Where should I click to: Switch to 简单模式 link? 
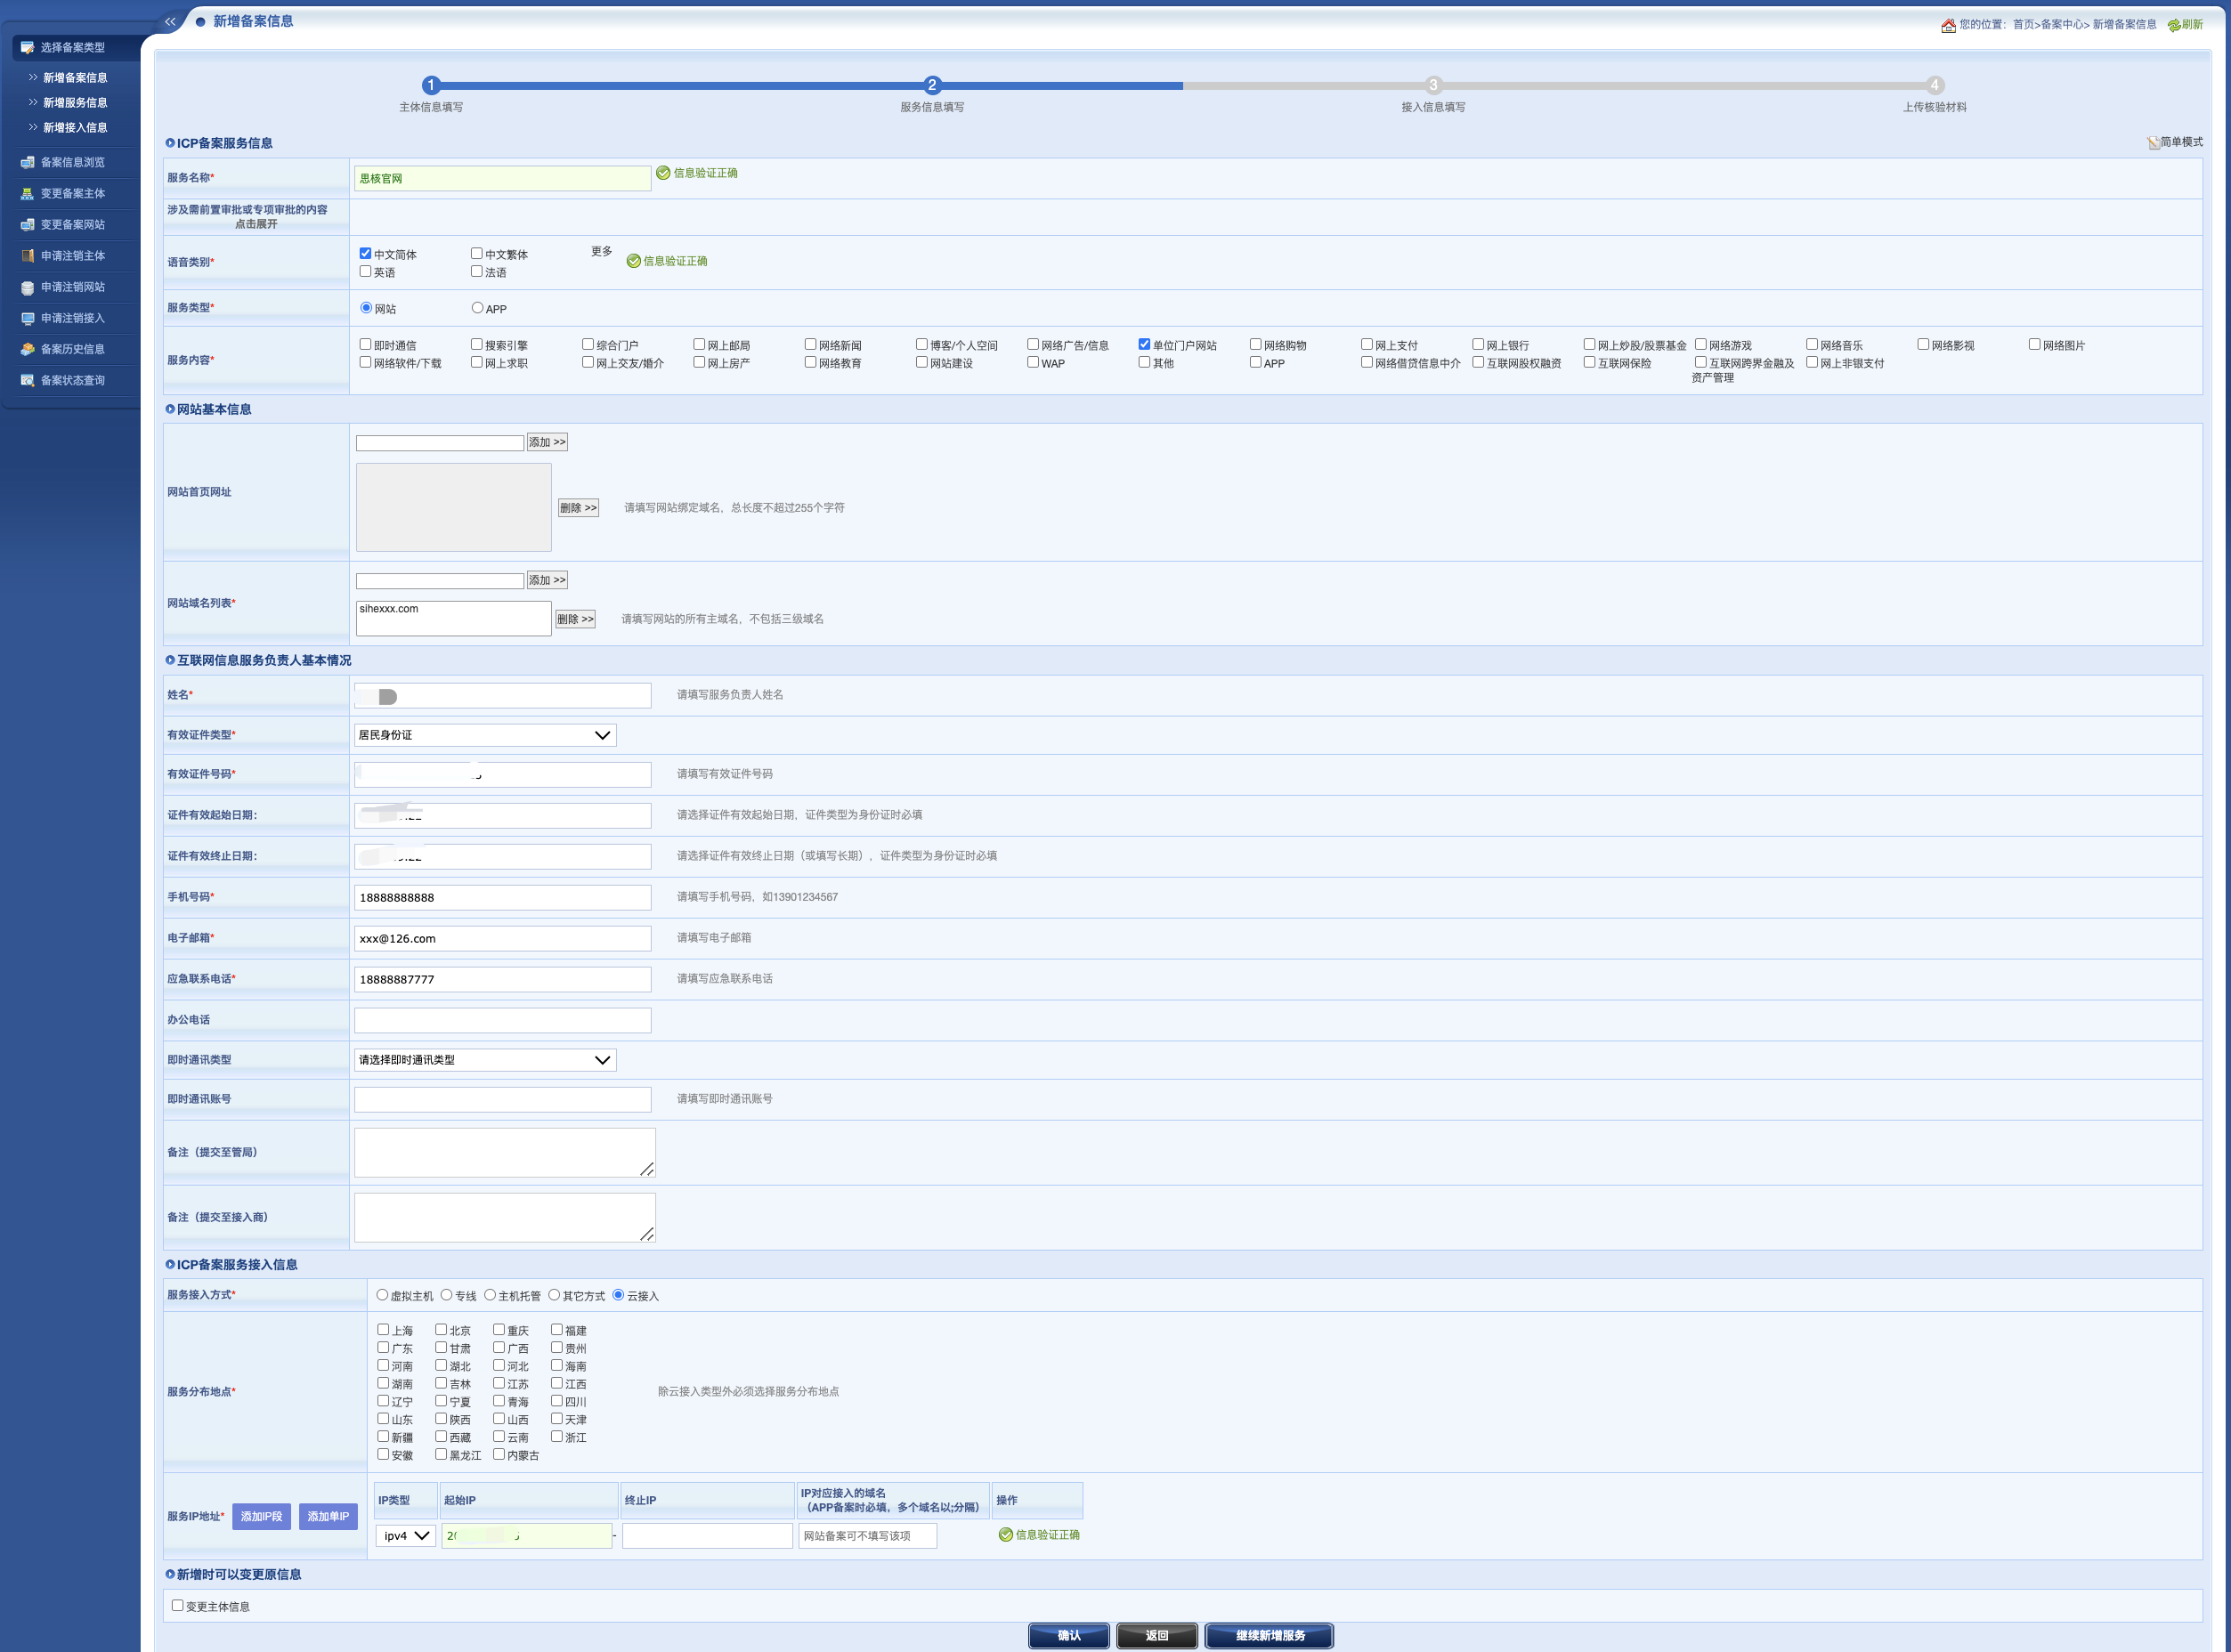(2181, 143)
